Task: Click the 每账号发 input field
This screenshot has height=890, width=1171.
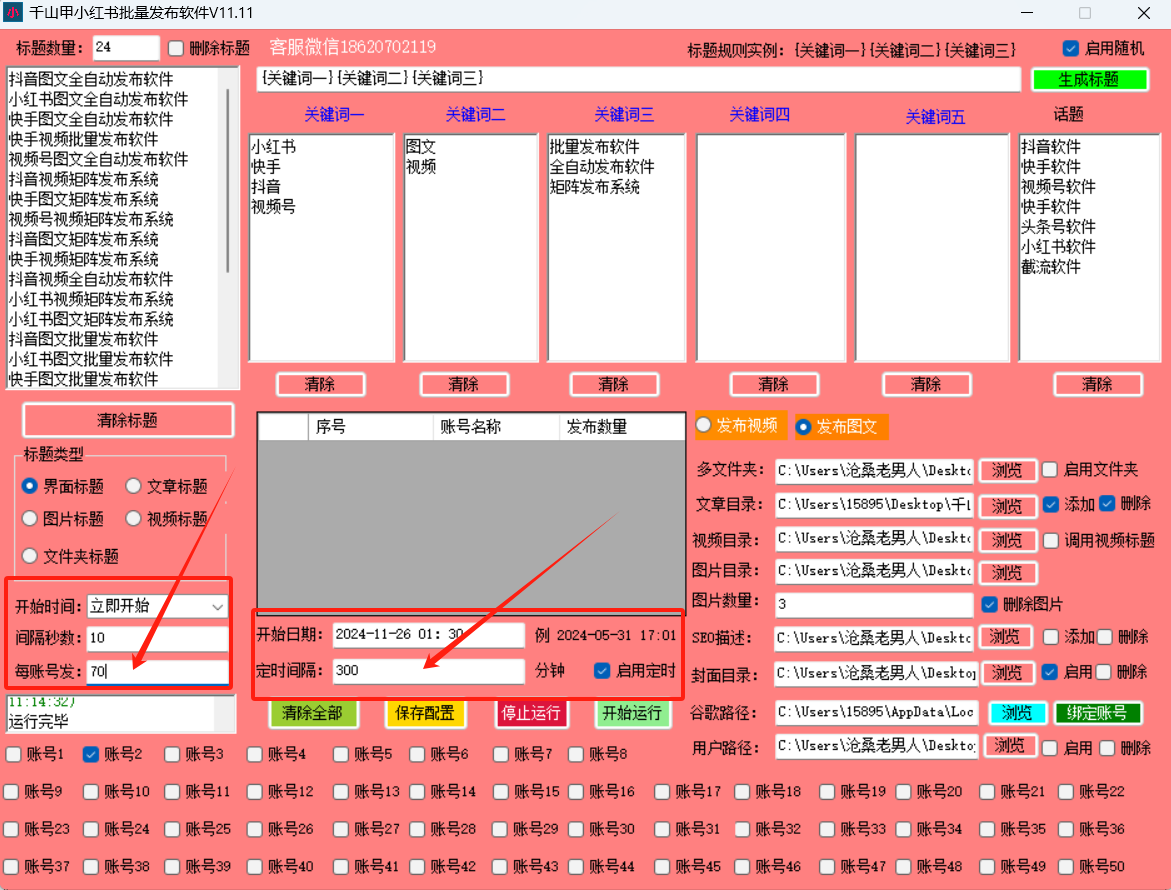Action: (158, 671)
